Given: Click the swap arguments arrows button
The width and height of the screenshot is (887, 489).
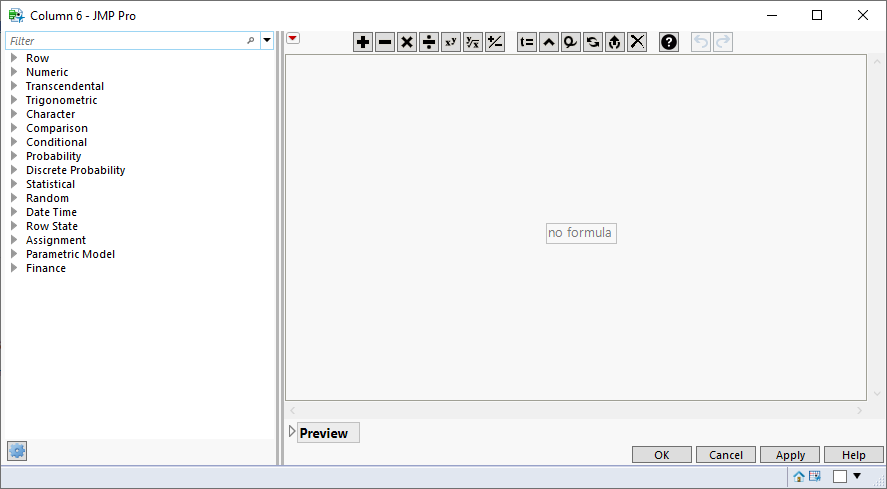Looking at the screenshot, I should coord(593,42).
